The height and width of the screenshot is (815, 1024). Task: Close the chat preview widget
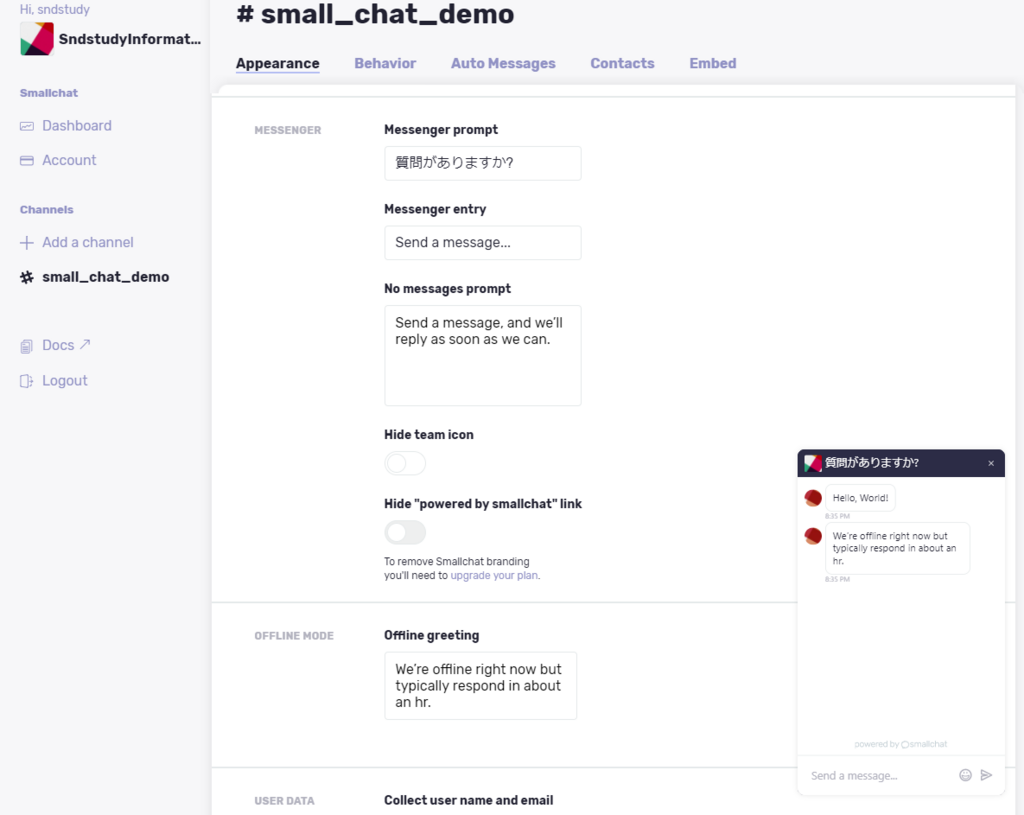pos(991,463)
